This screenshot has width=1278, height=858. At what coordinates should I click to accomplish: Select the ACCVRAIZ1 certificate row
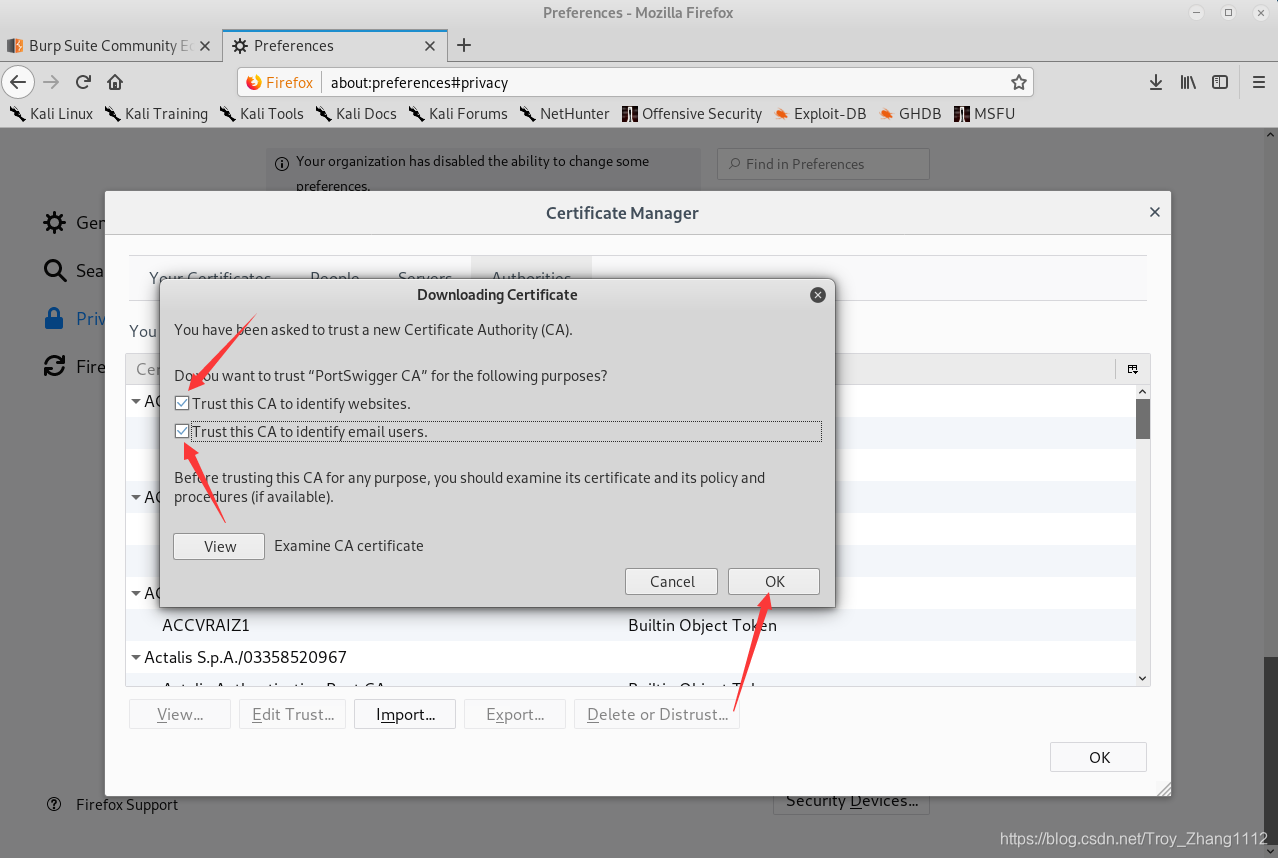click(631, 625)
